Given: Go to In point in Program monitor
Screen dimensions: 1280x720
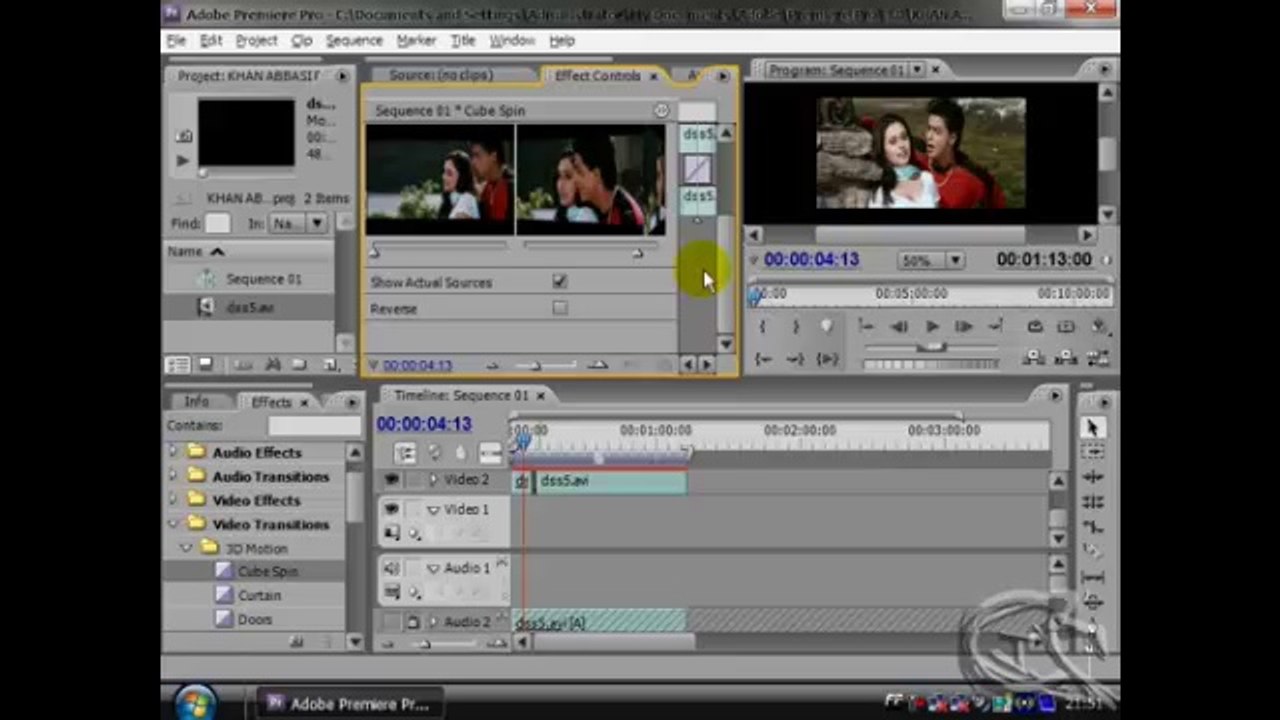Looking at the screenshot, I should [x=763, y=358].
